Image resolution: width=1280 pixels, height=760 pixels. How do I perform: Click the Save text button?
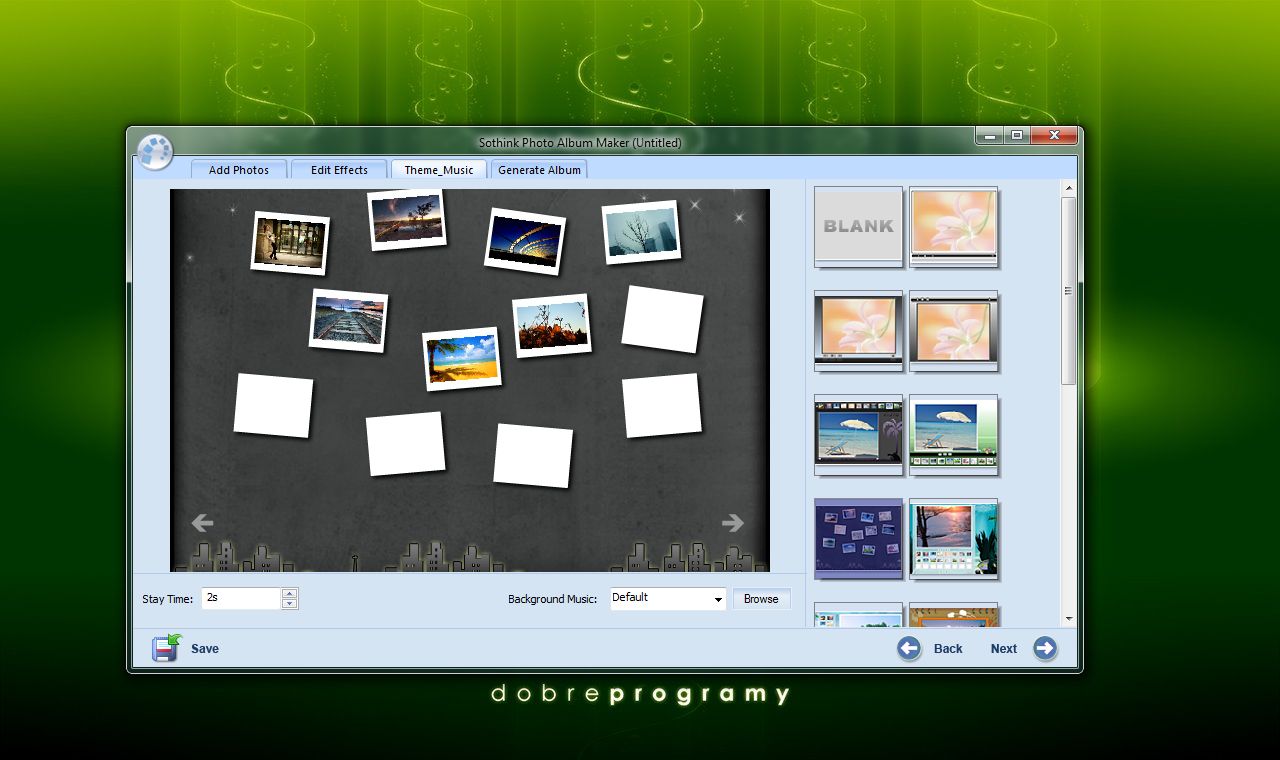pos(205,649)
